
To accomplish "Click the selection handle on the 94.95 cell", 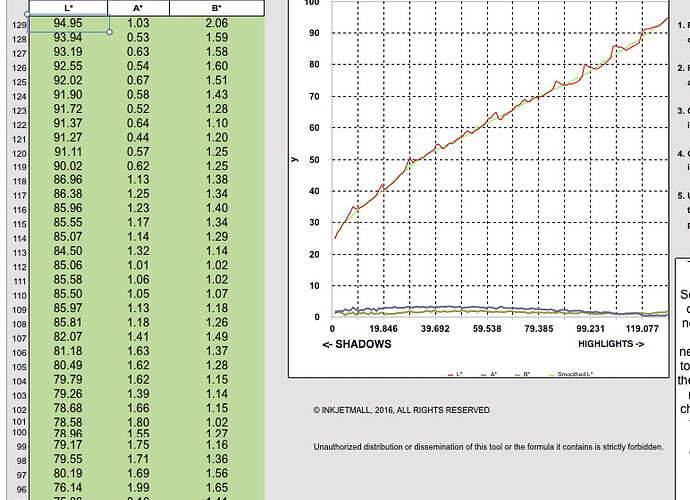I will pyautogui.click(x=109, y=32).
